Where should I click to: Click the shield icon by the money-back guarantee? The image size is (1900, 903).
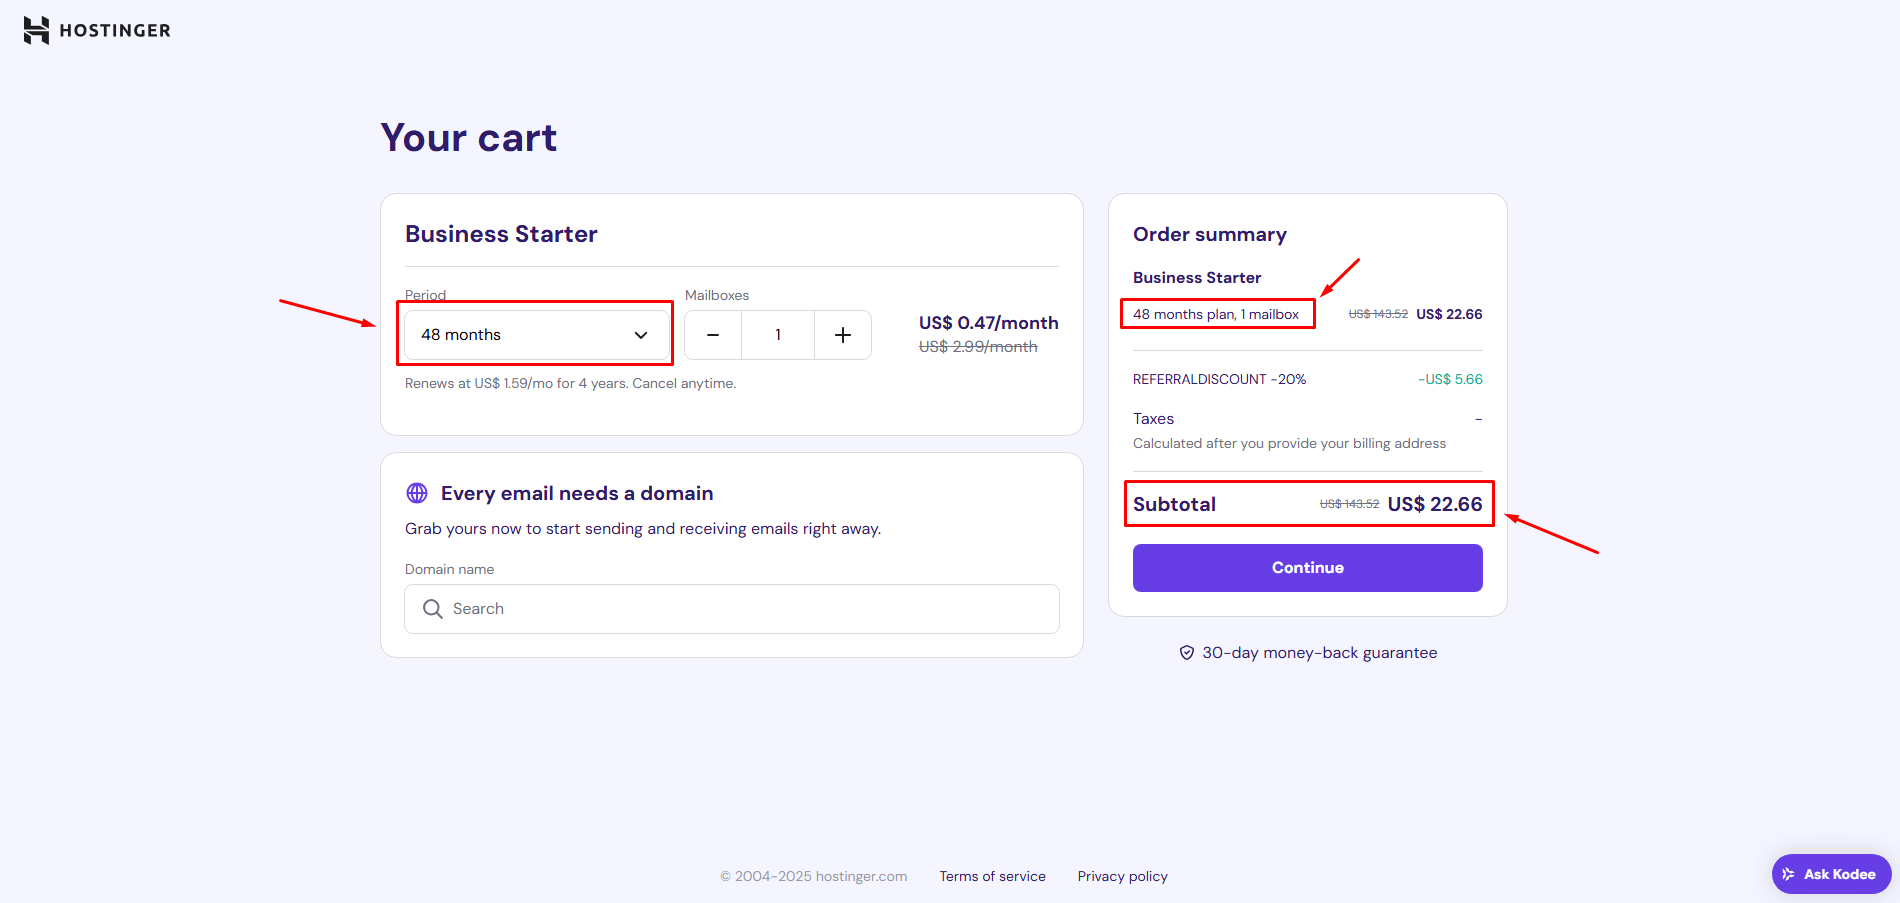coord(1187,653)
